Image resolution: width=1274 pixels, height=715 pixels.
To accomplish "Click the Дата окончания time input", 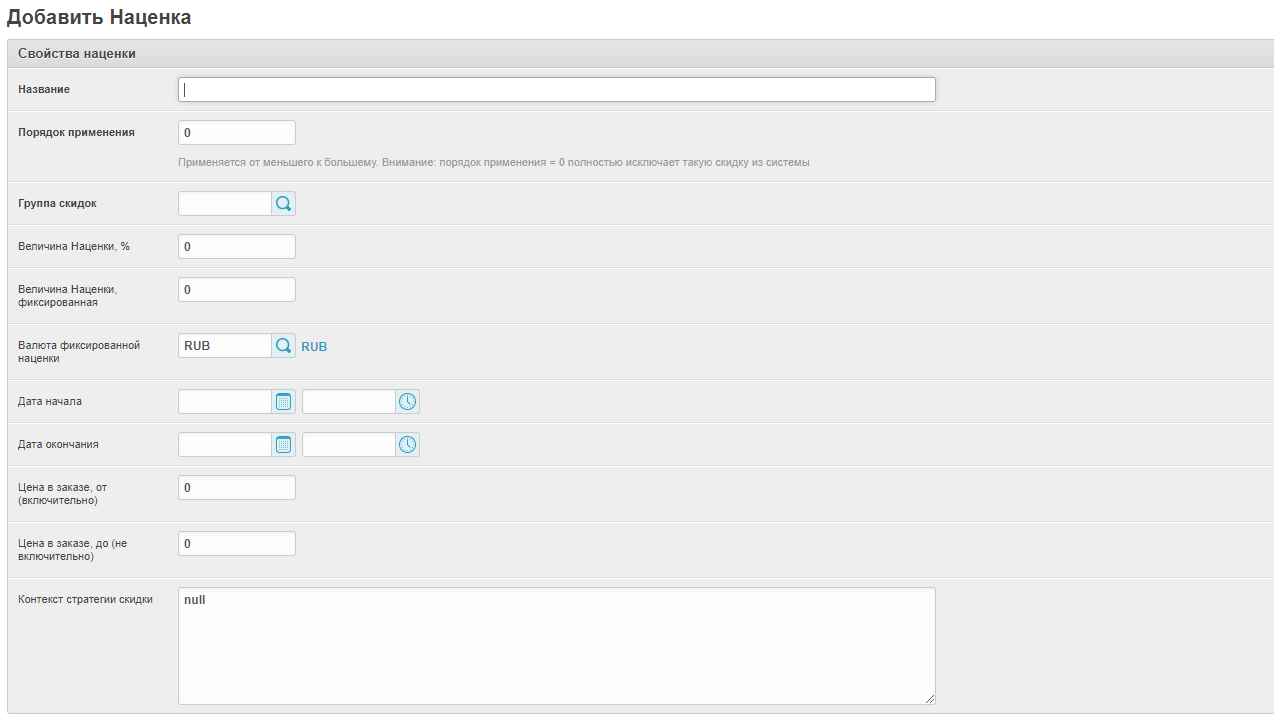I will click(348, 445).
